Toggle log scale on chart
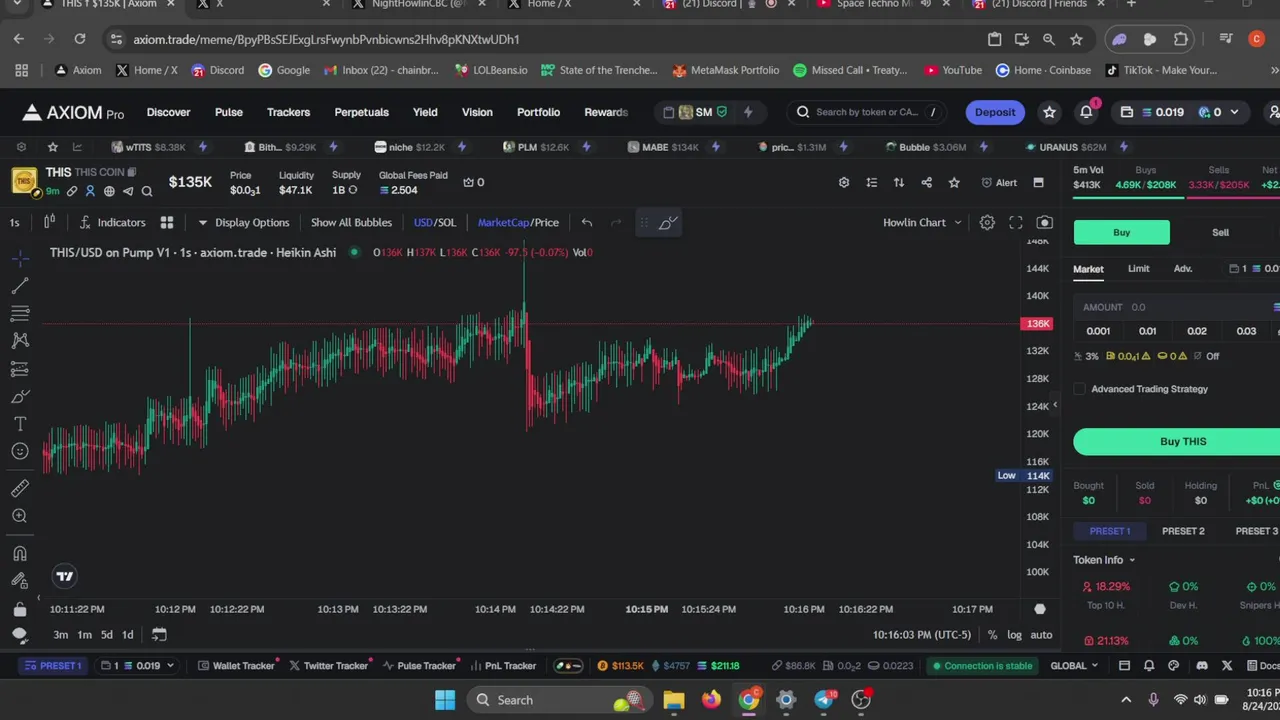The image size is (1280, 720). point(1014,635)
